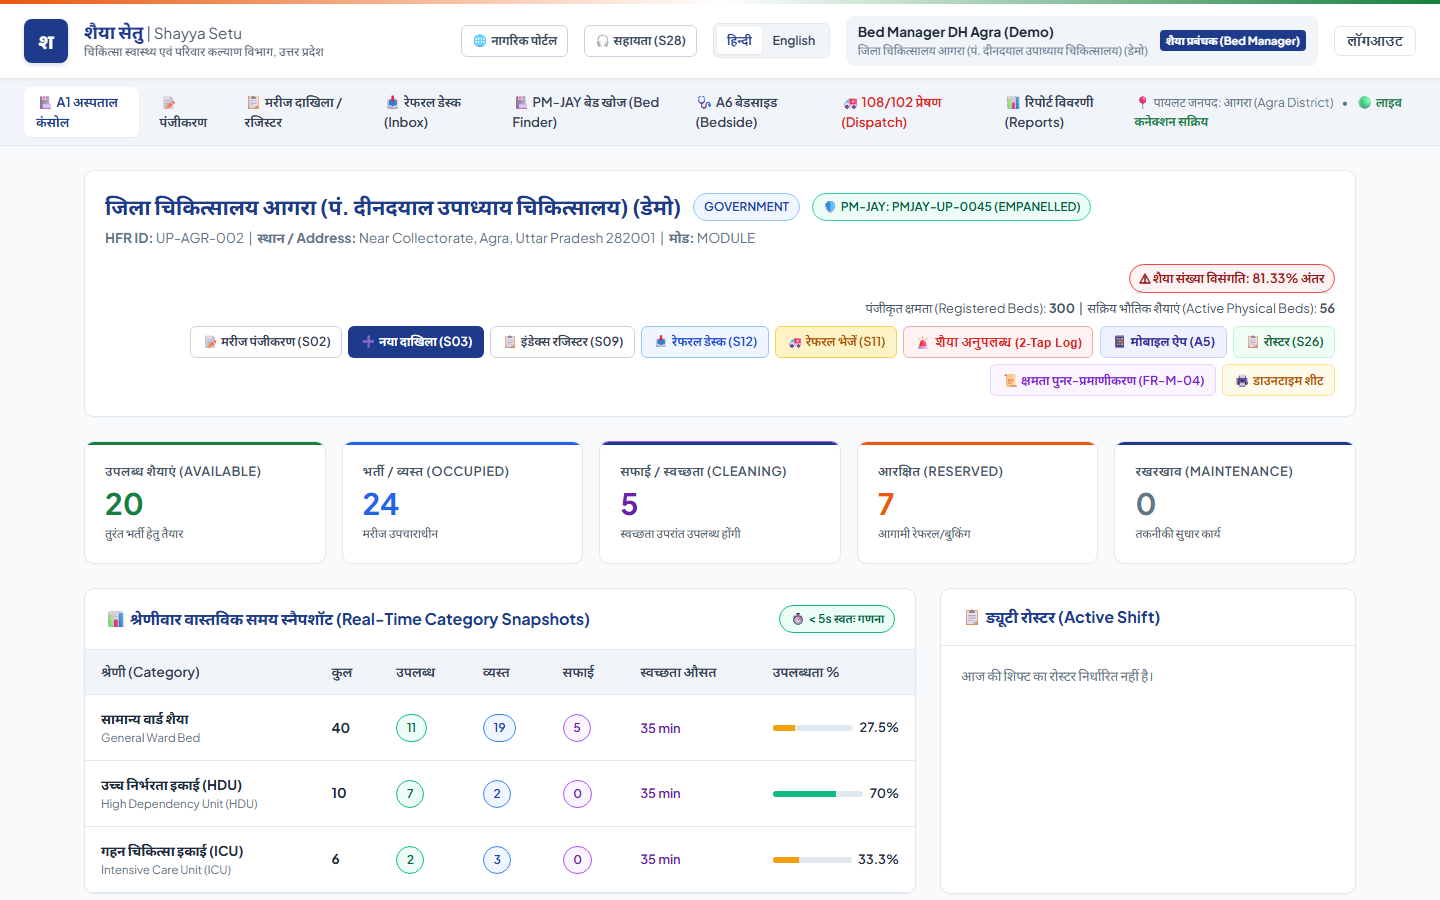1440x900 pixels.
Task: Click the ICU available count 2
Action: coord(410,860)
